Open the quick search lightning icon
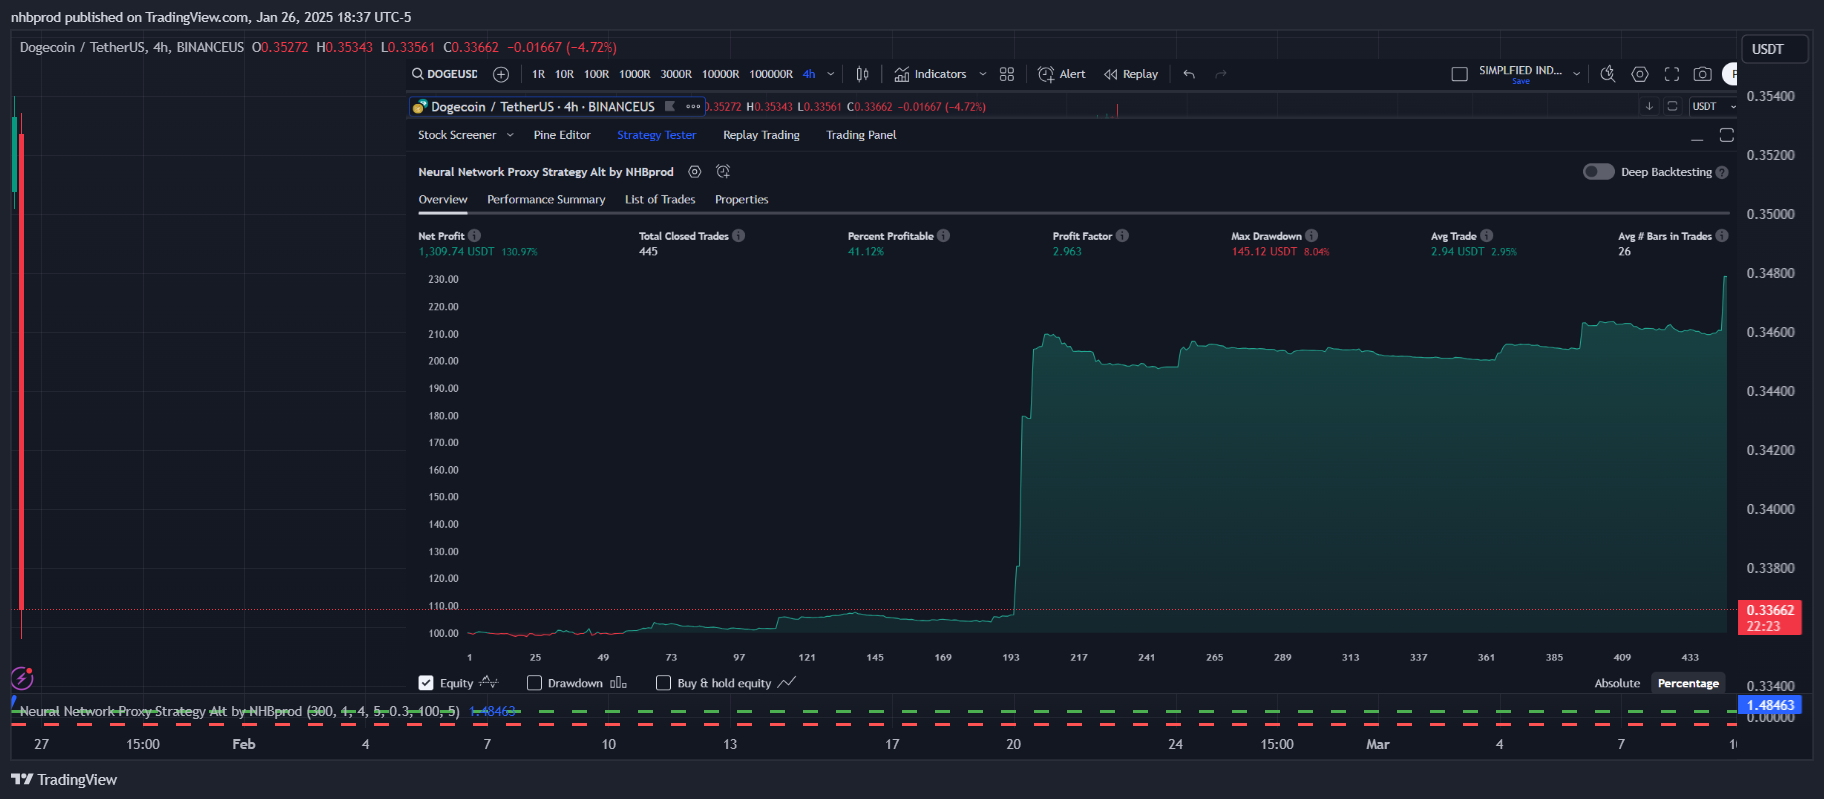Image resolution: width=1824 pixels, height=799 pixels. pyautogui.click(x=1608, y=74)
